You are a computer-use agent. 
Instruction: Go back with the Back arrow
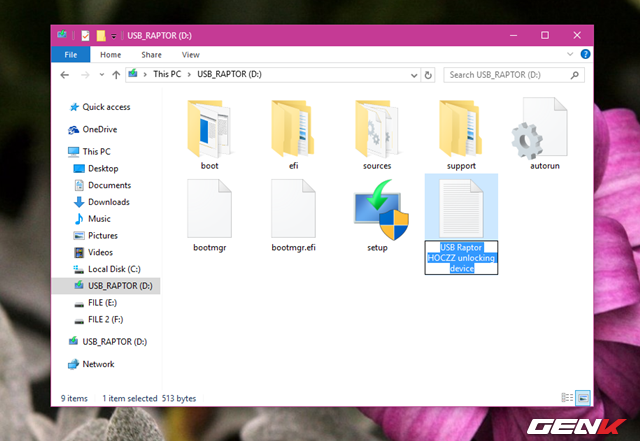(x=64, y=75)
